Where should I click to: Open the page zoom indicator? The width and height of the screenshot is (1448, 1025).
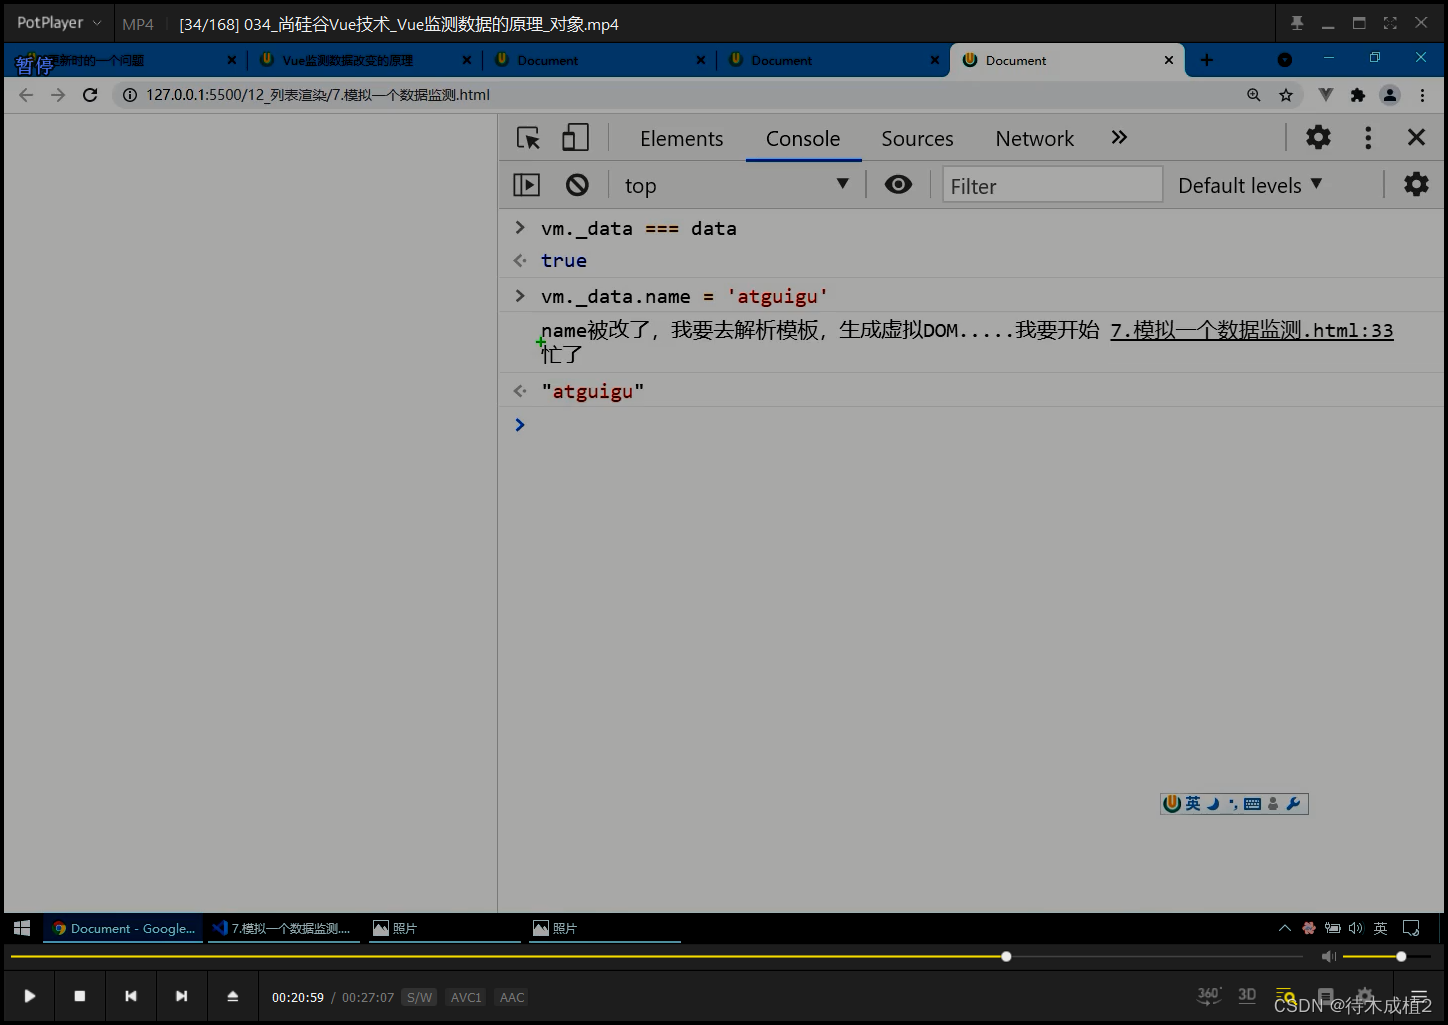click(1253, 95)
